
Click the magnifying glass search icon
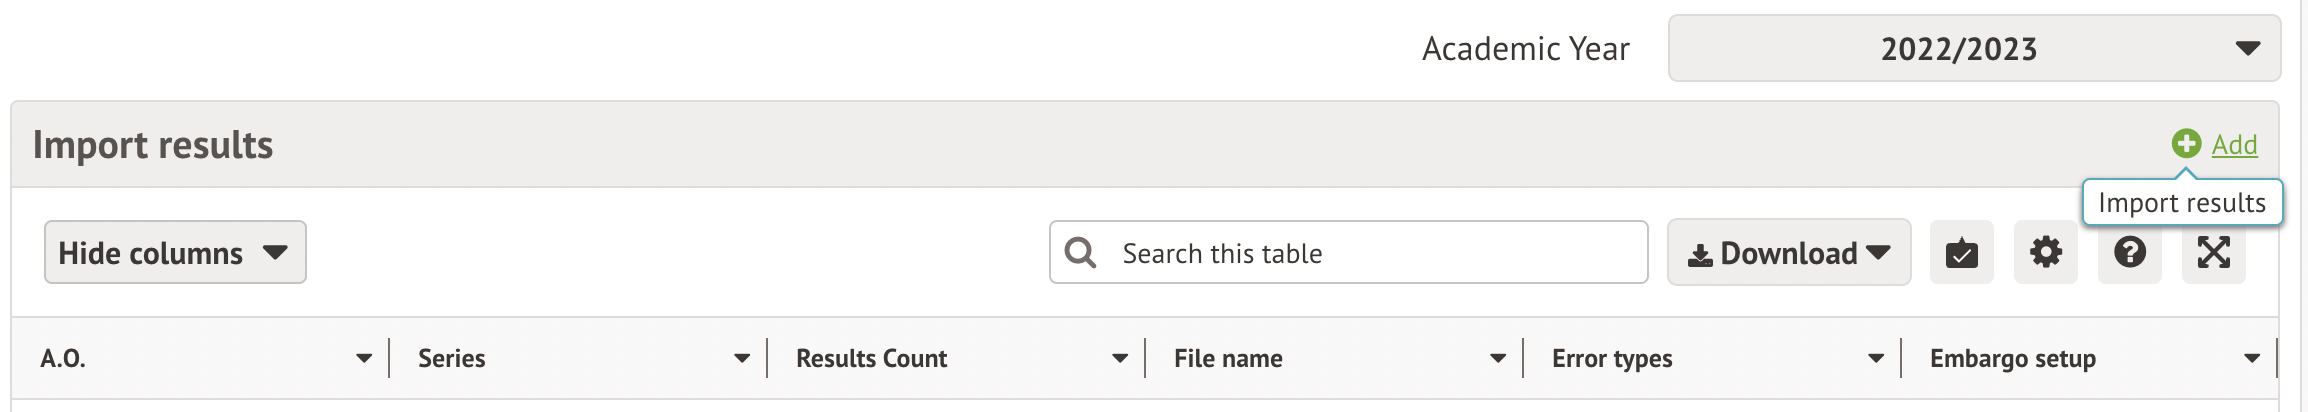point(1080,252)
